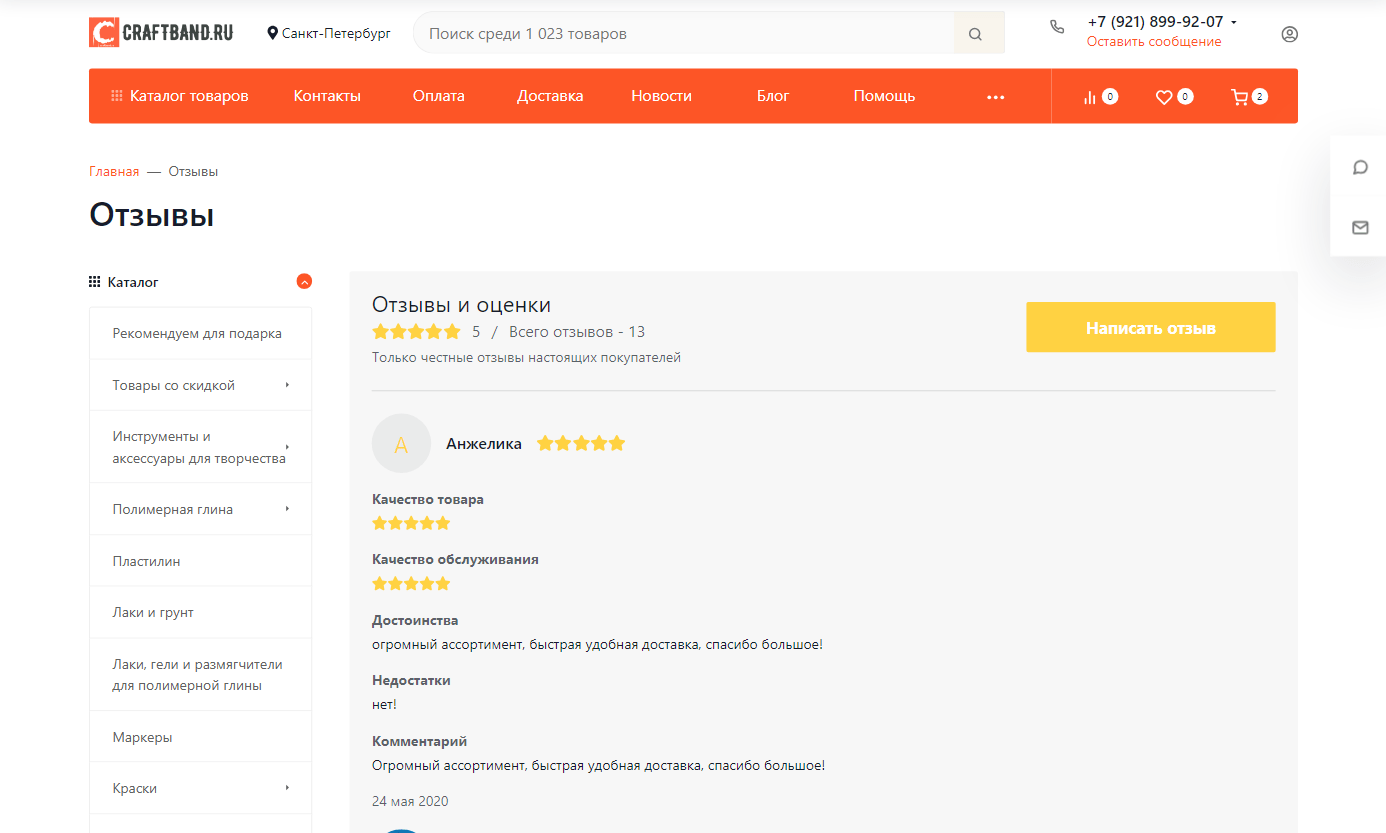This screenshot has height=833, width=1386.
Task: Click Только честные отзывы настоящих покупателей text
Action: tap(526, 358)
